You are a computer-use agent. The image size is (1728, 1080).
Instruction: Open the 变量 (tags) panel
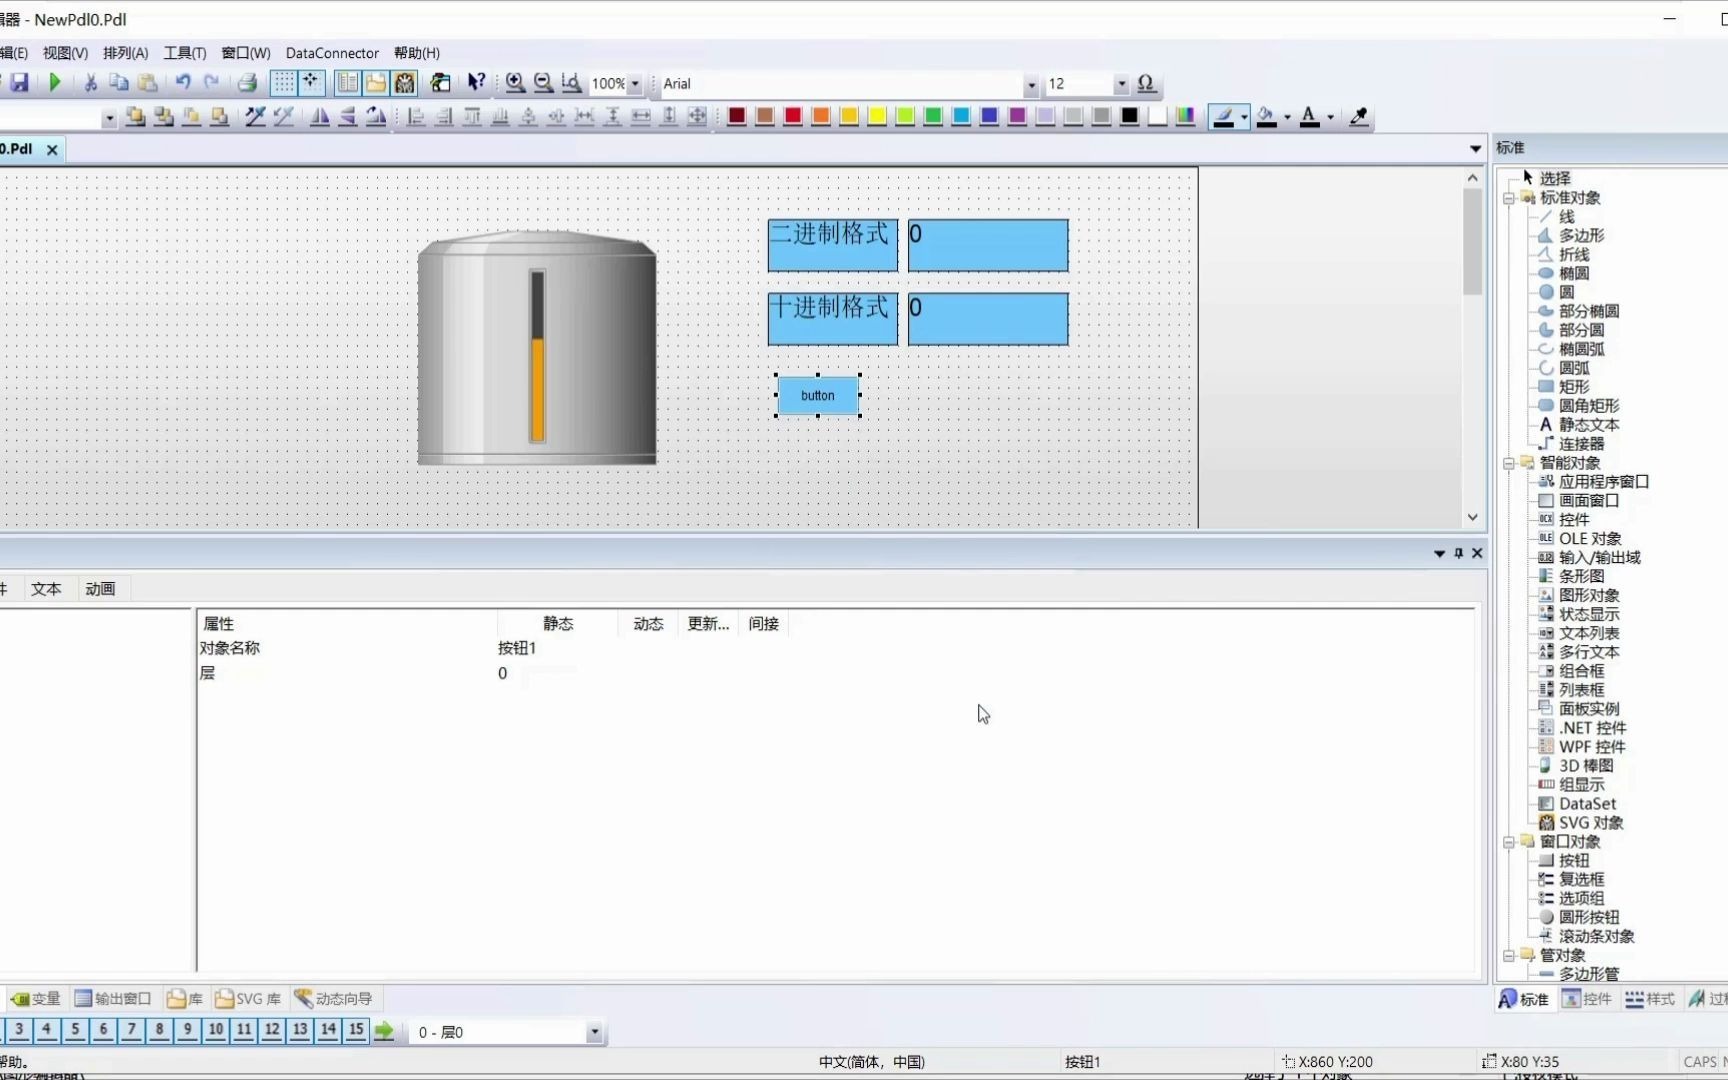tap(35, 998)
